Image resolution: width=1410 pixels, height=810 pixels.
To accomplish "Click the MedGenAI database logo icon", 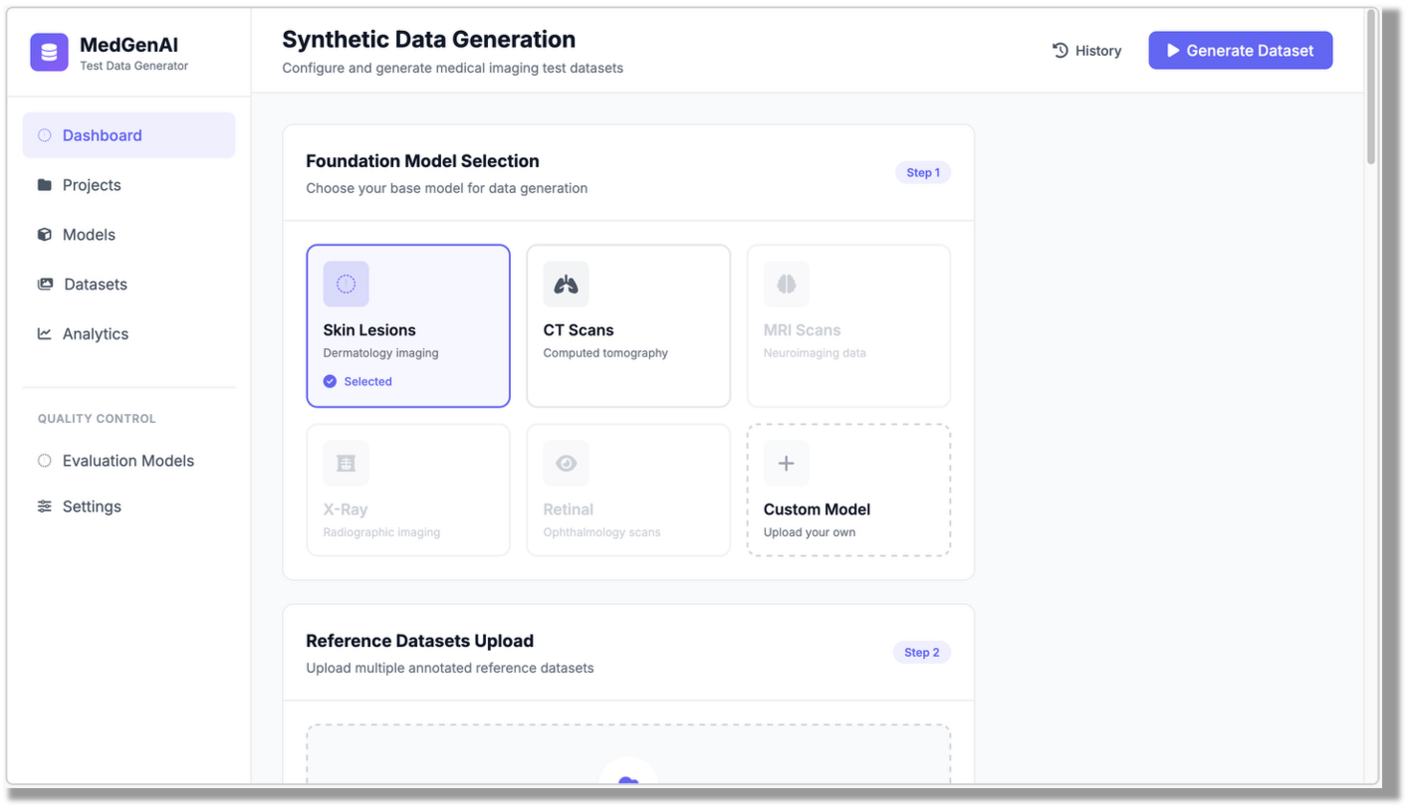I will click(x=49, y=52).
